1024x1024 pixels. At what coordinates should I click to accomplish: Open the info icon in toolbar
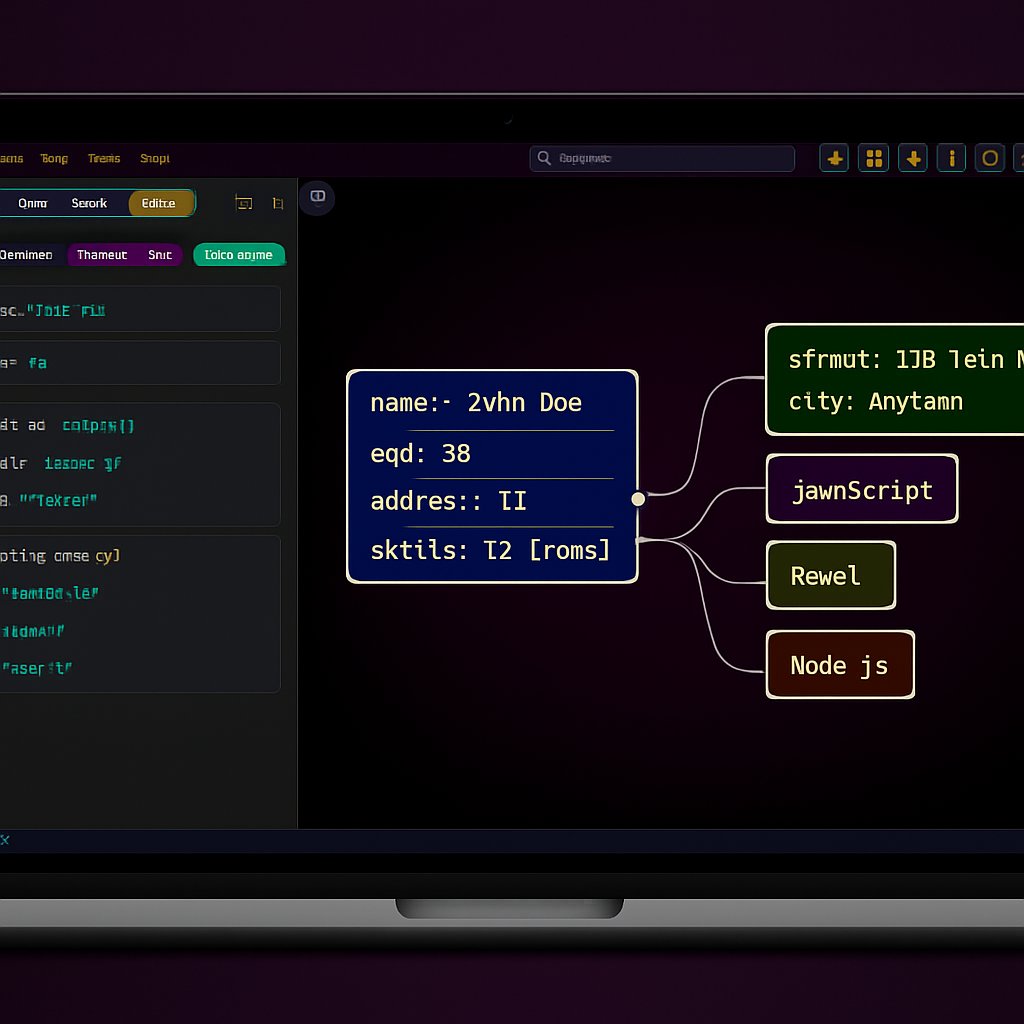tap(952, 158)
